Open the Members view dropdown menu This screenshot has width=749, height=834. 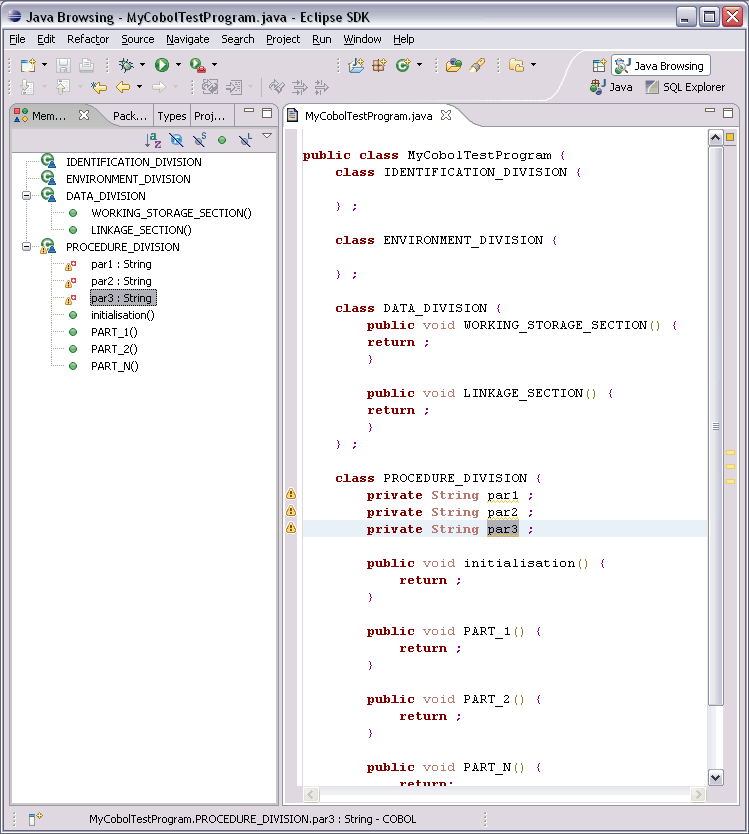[267, 136]
